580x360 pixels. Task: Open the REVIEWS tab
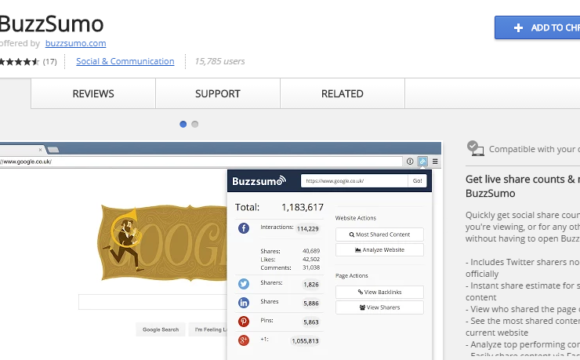[93, 94]
